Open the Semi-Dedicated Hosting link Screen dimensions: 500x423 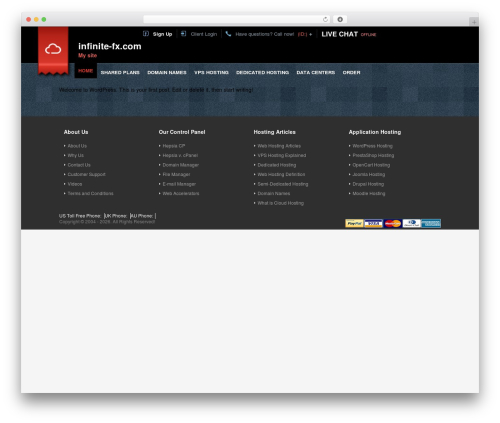(283, 184)
